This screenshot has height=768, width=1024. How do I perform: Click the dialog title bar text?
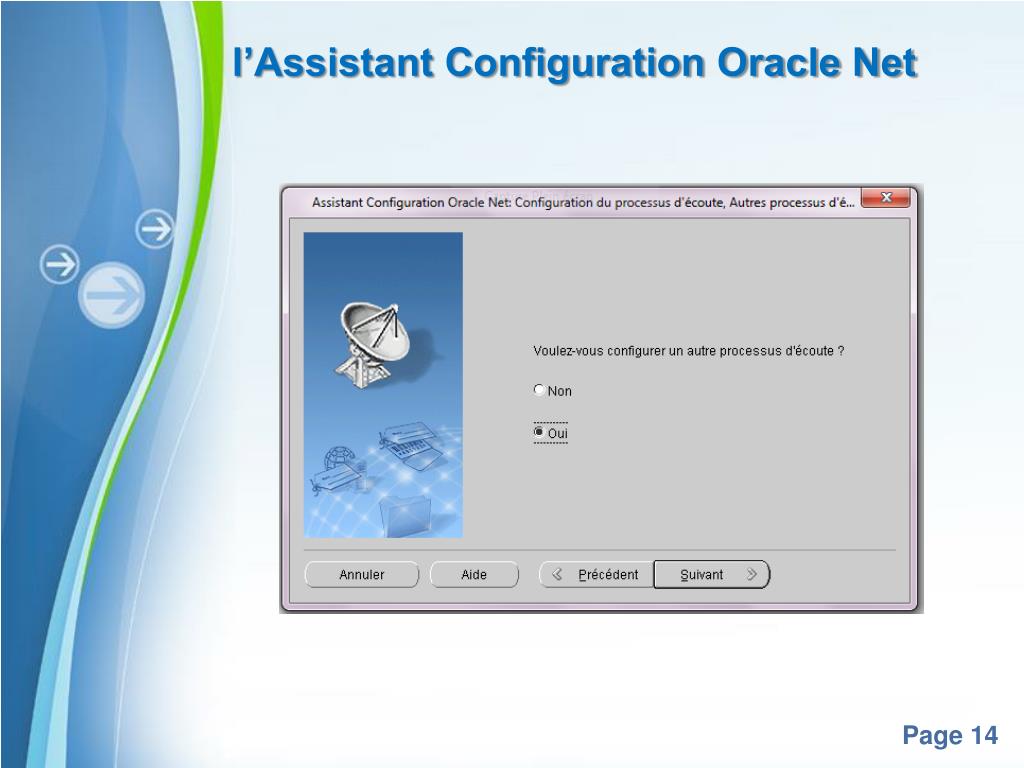[x=583, y=202]
